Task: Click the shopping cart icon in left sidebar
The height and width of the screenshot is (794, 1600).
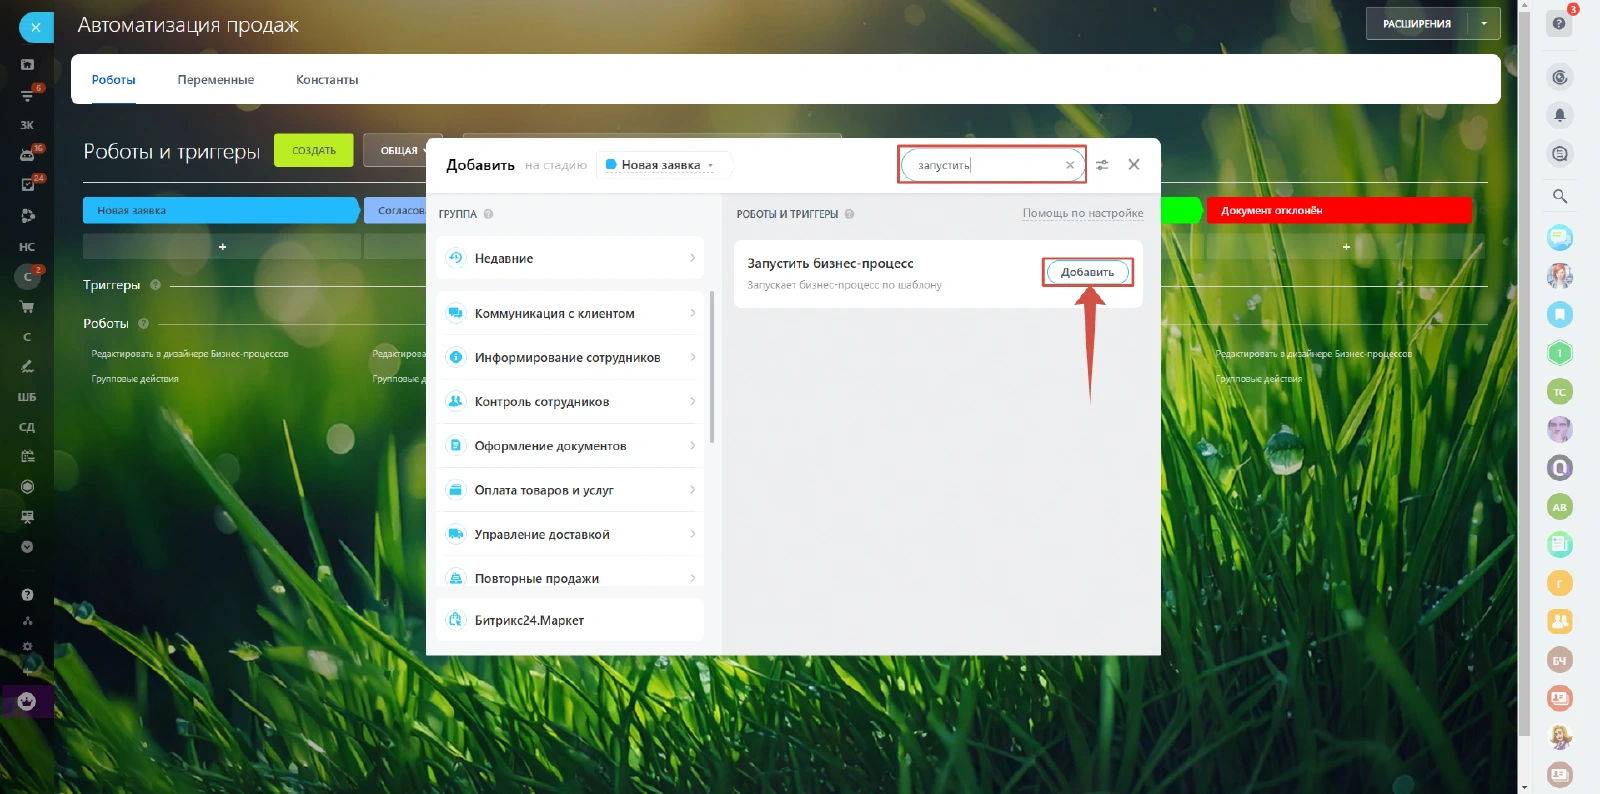Action: click(27, 307)
